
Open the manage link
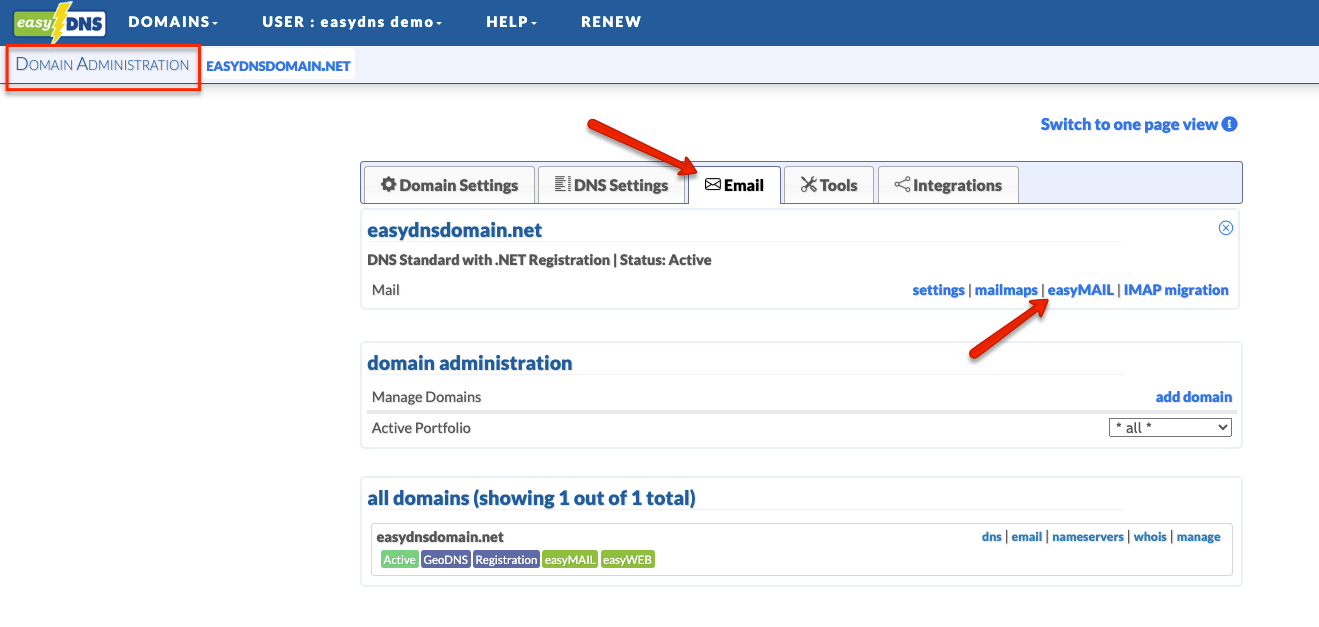pos(1199,537)
